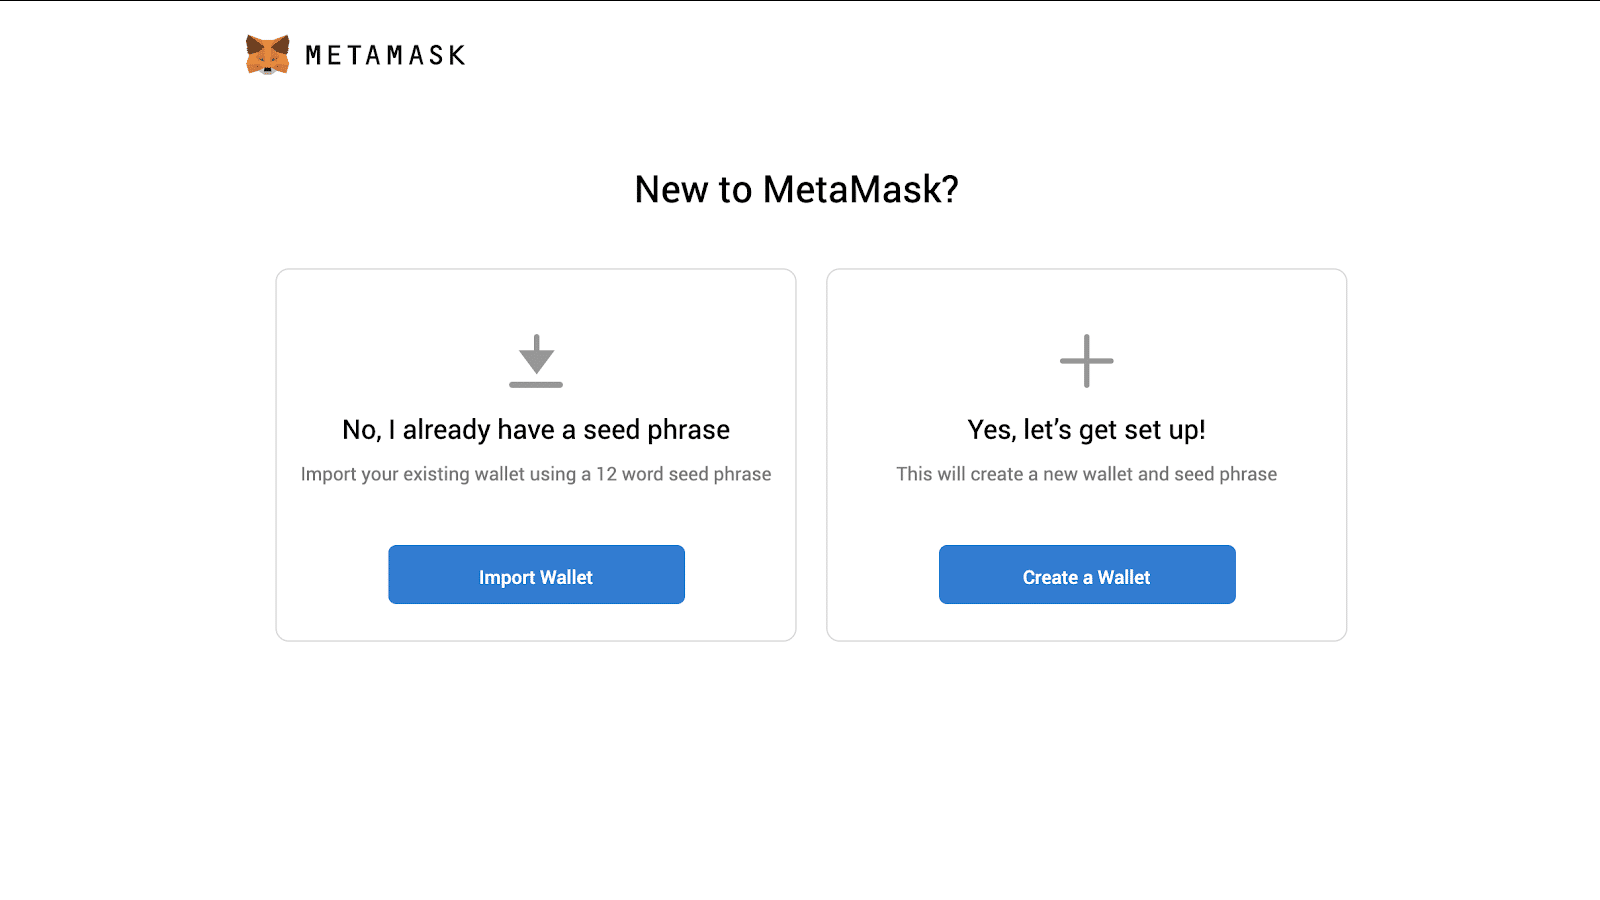Click the horizontal bar under the import arrow

pos(536,384)
